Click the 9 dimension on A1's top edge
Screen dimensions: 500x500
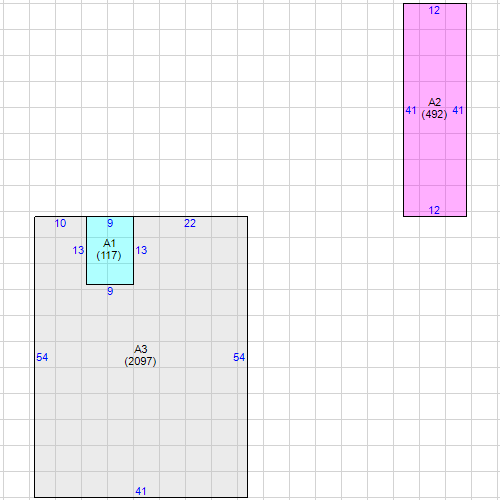click(110, 223)
